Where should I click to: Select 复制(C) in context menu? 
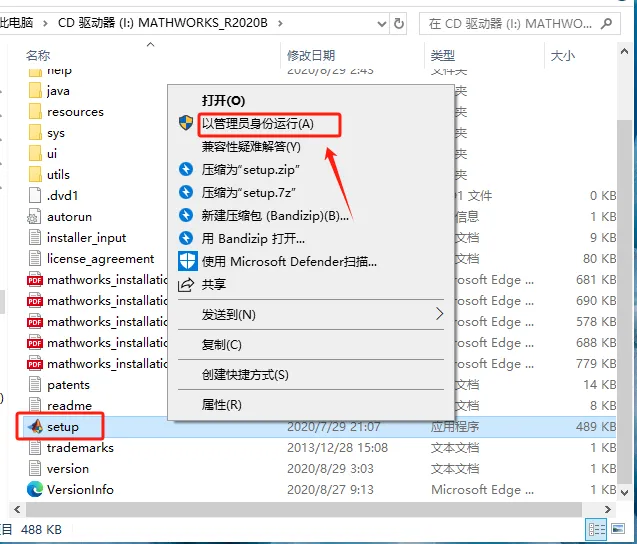click(x=222, y=345)
